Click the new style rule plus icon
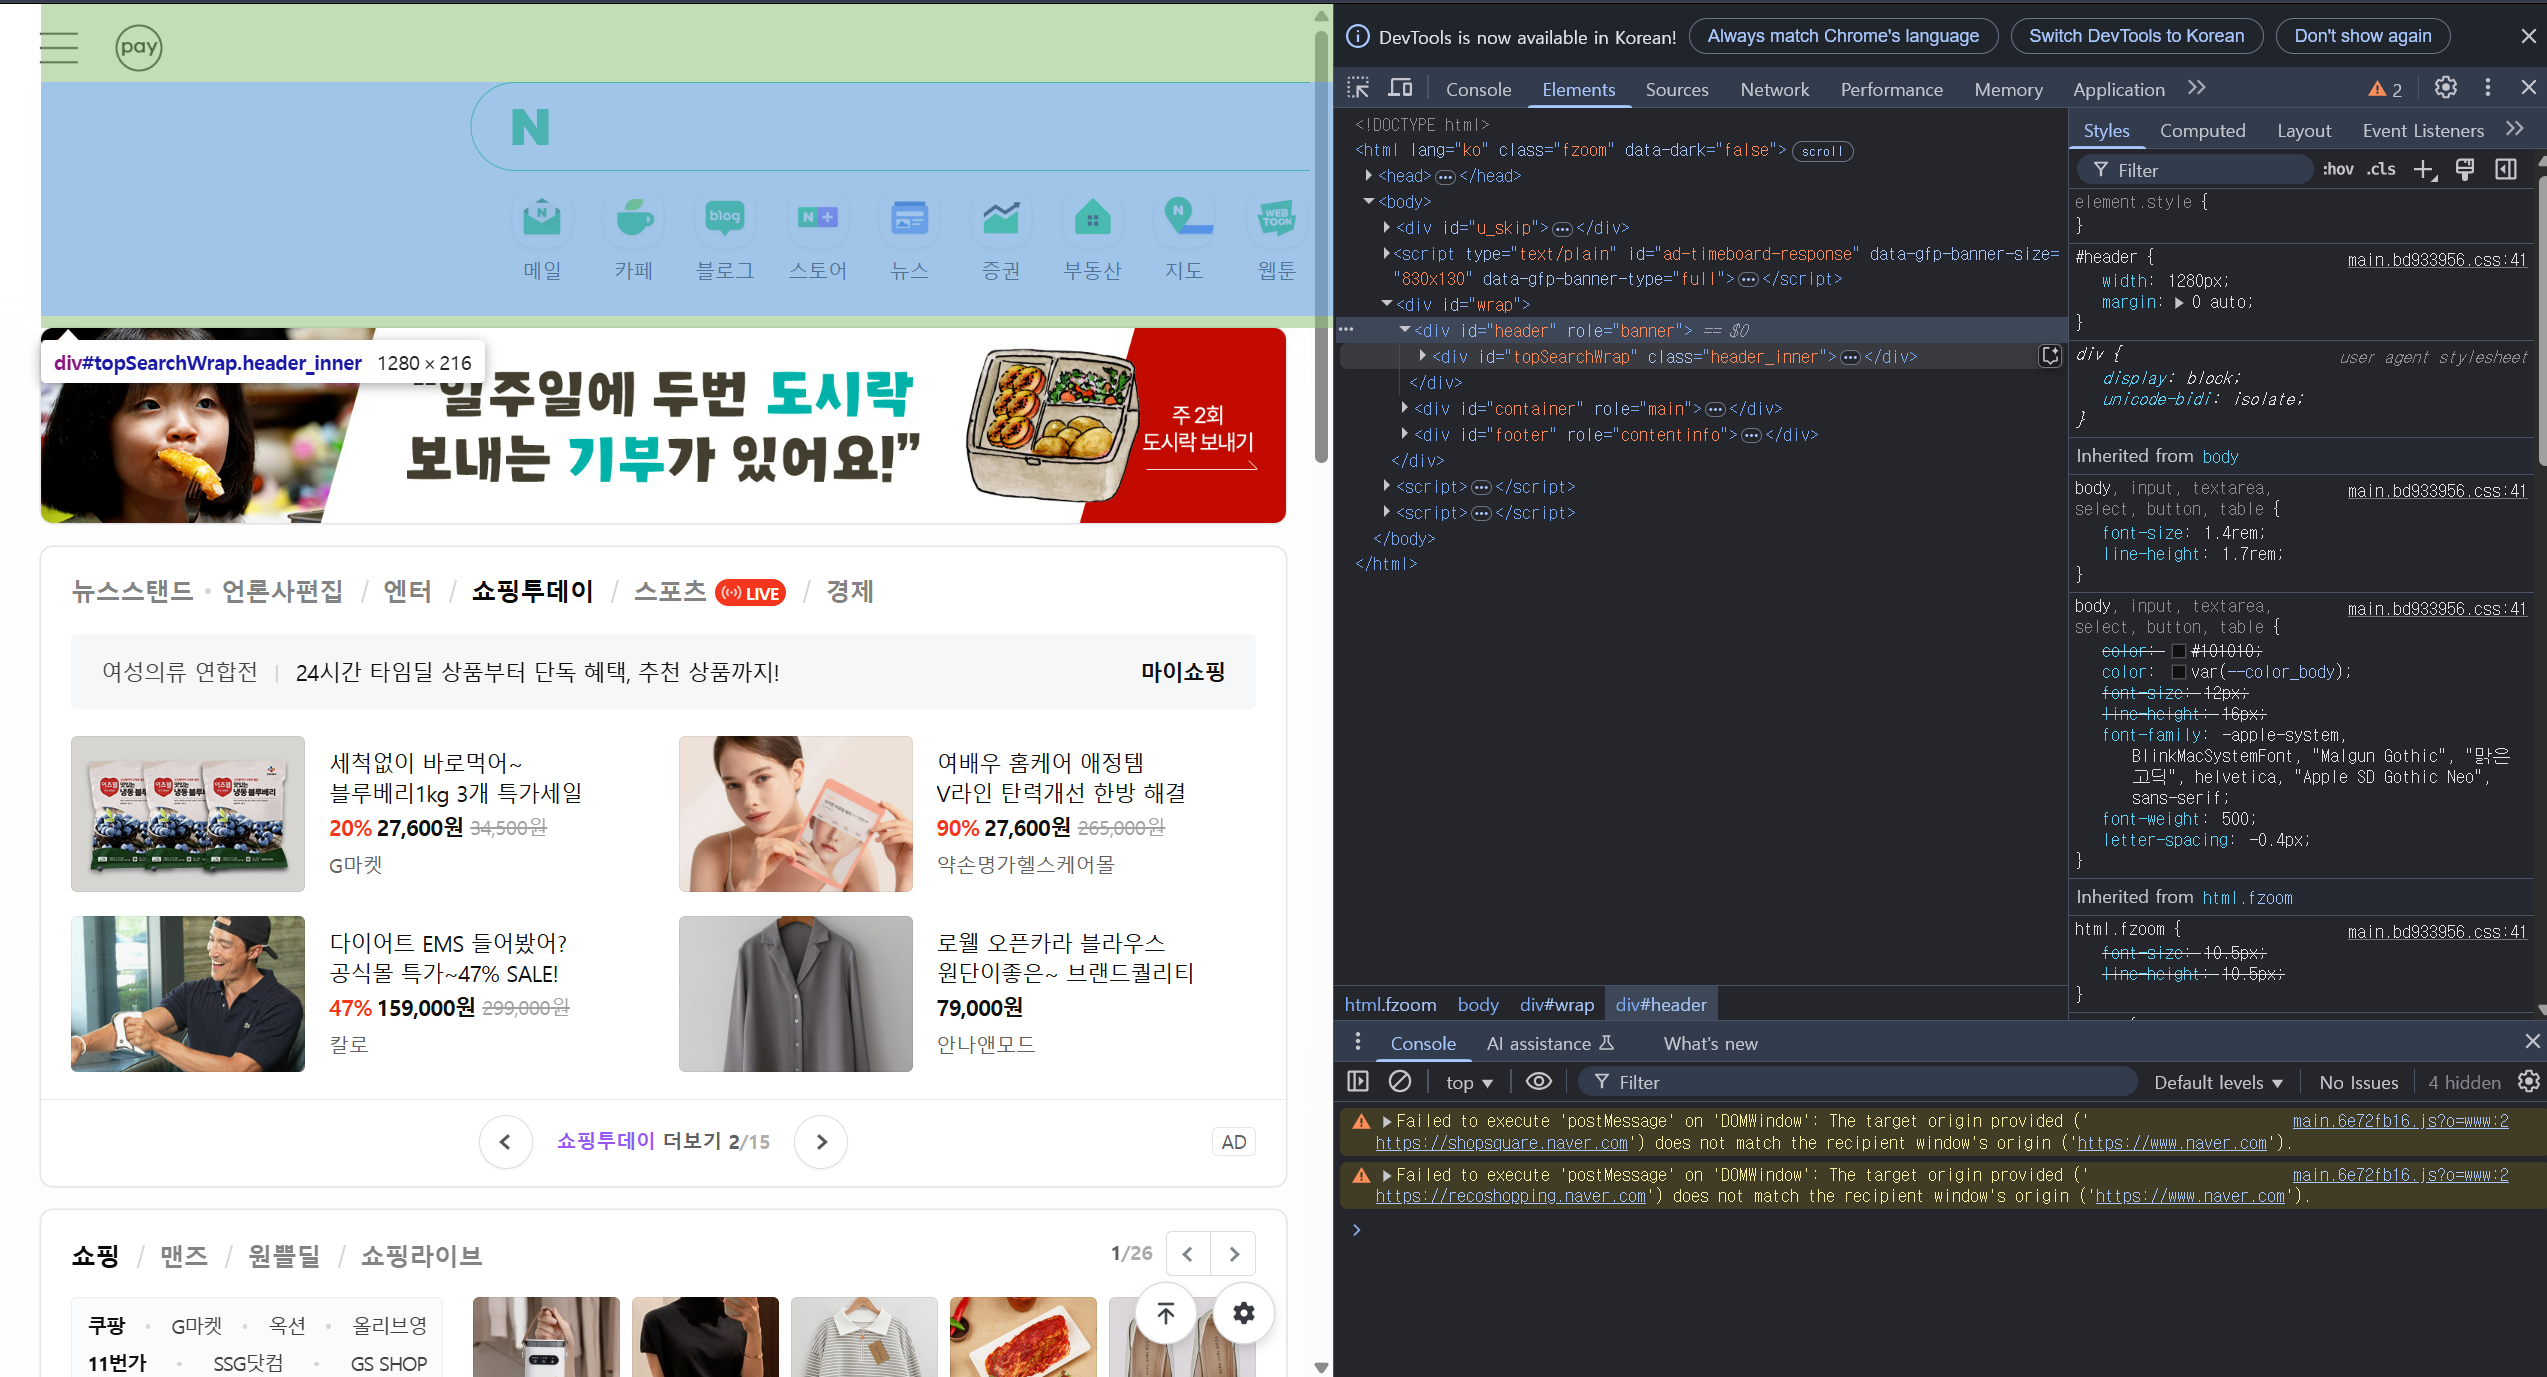The width and height of the screenshot is (2547, 1377). (2424, 170)
